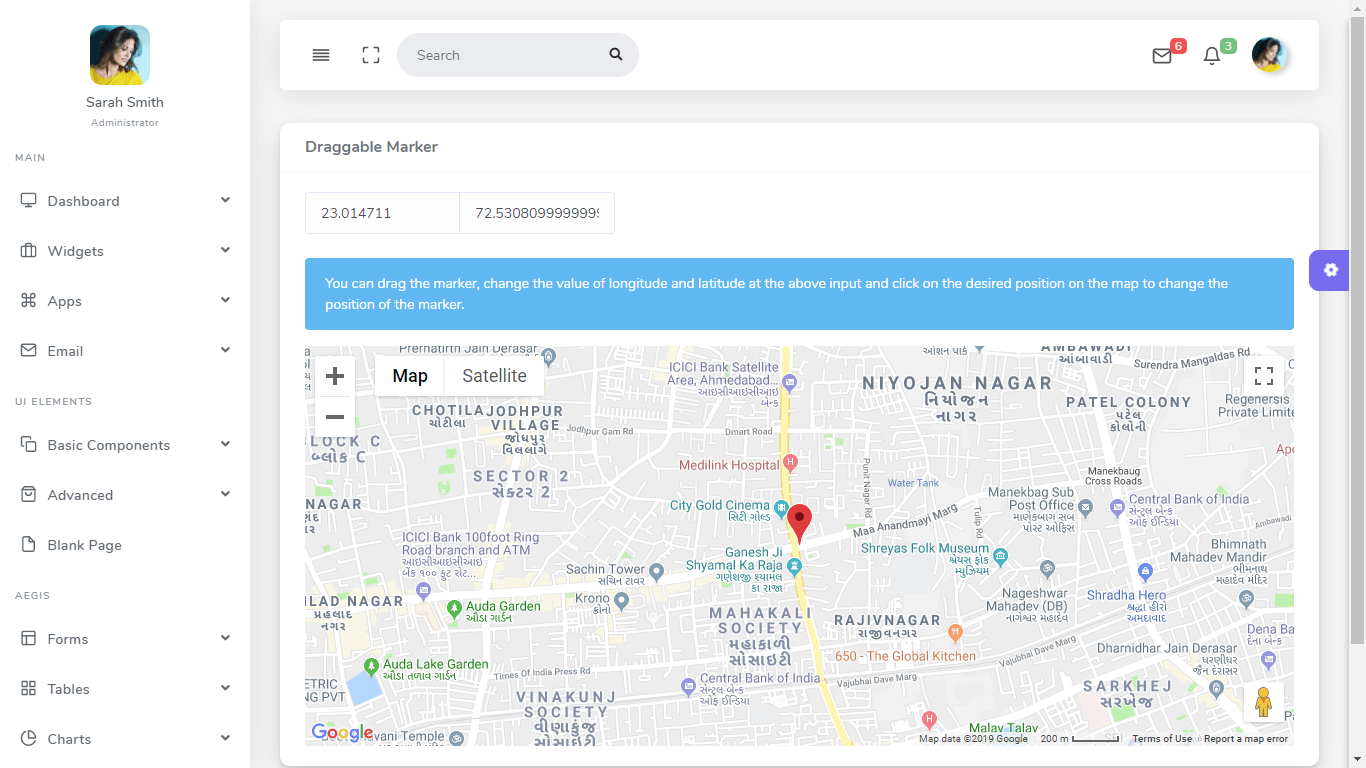Click the sidebar profile photo
The height and width of the screenshot is (768, 1366).
(120, 55)
